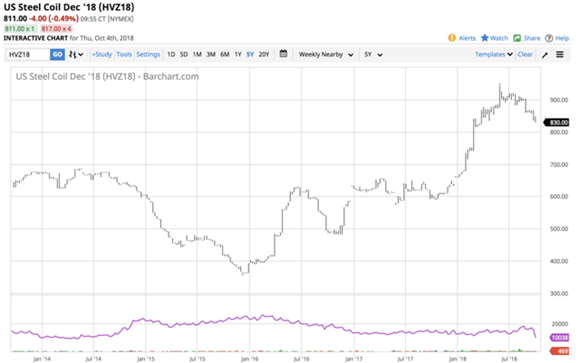Click the GO button
Screen dimensions: 580x363
coord(57,54)
